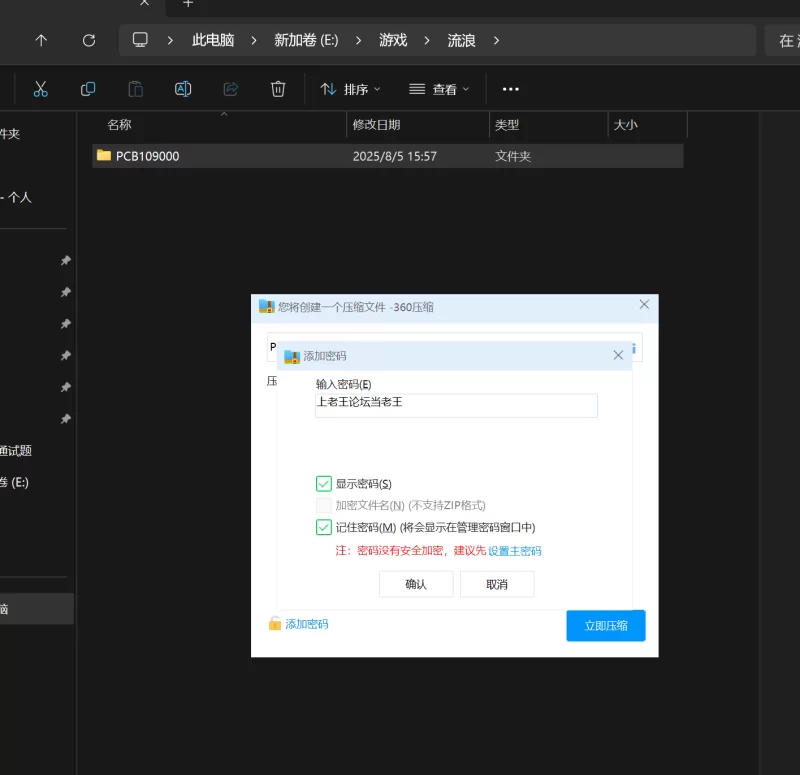
Task: Navigate to 此电脑 breadcrumb
Action: 213,40
